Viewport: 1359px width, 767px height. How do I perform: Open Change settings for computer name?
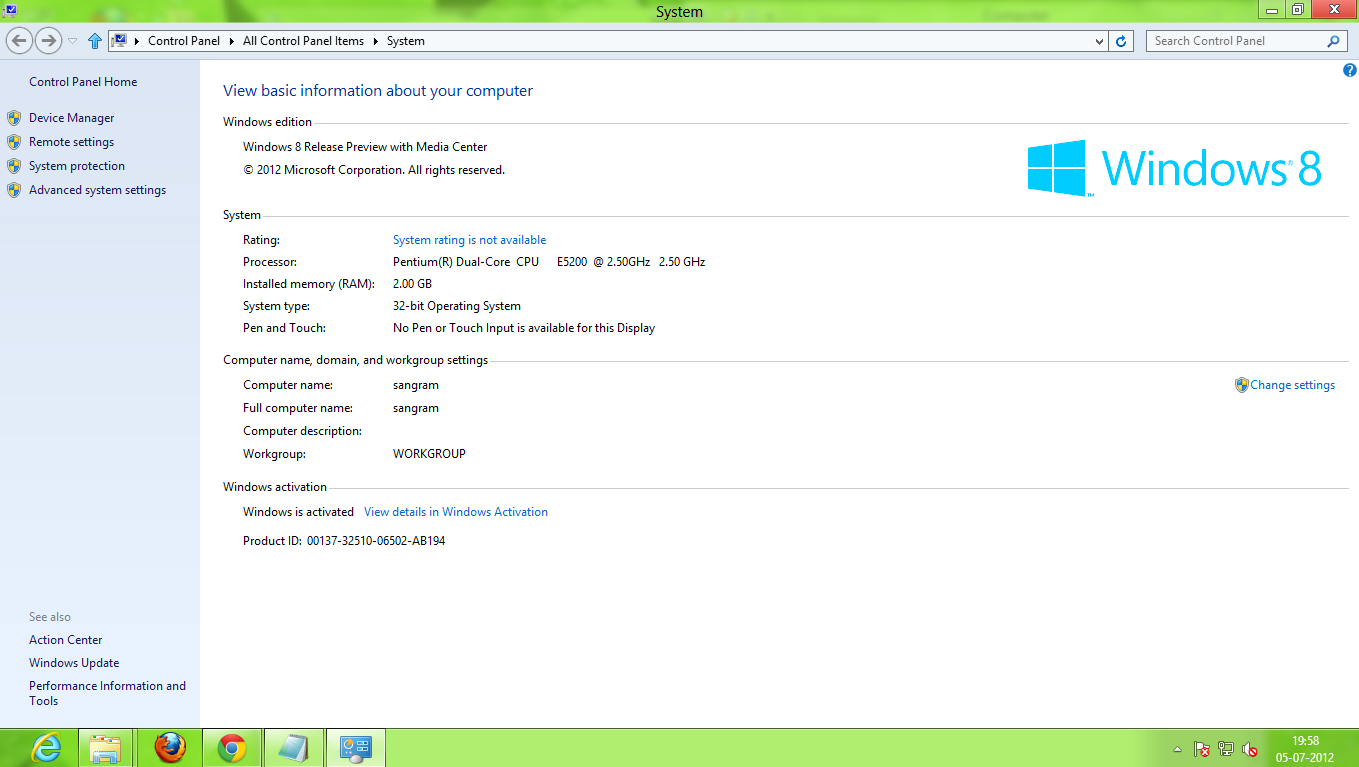coord(1292,384)
